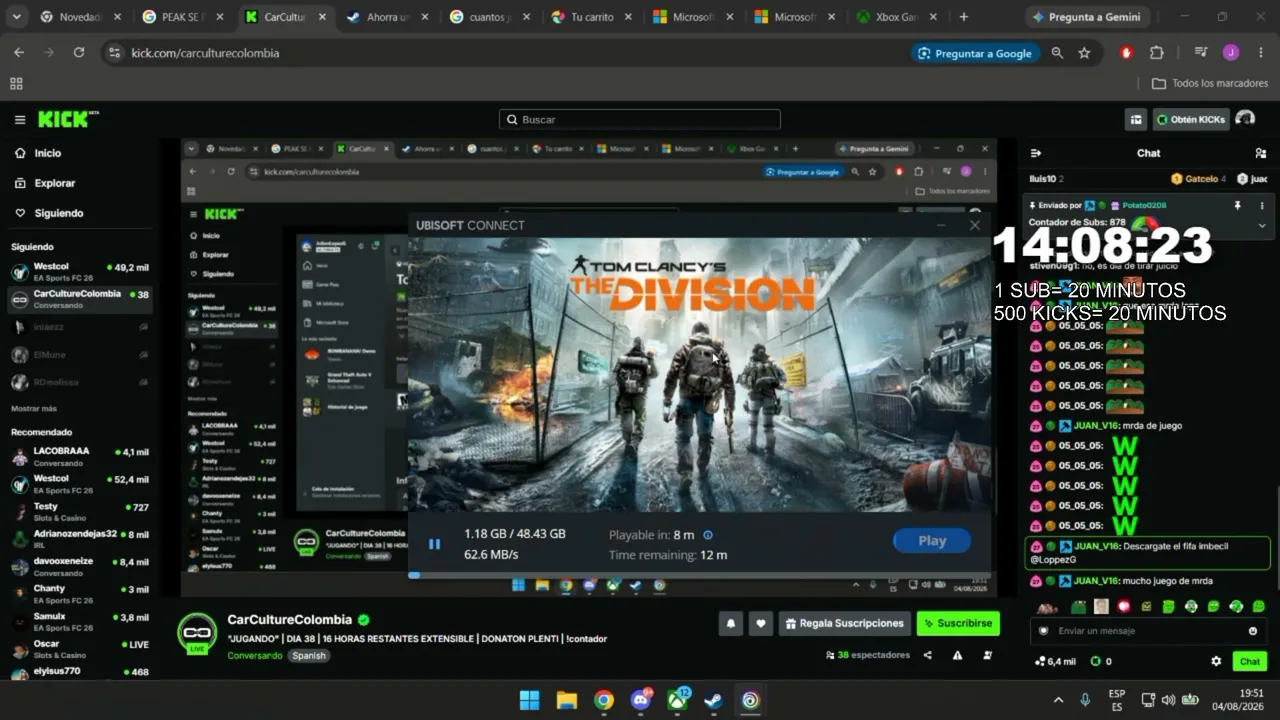Open the Kick user profile avatar
This screenshot has width=1280, height=720.
tap(1245, 119)
